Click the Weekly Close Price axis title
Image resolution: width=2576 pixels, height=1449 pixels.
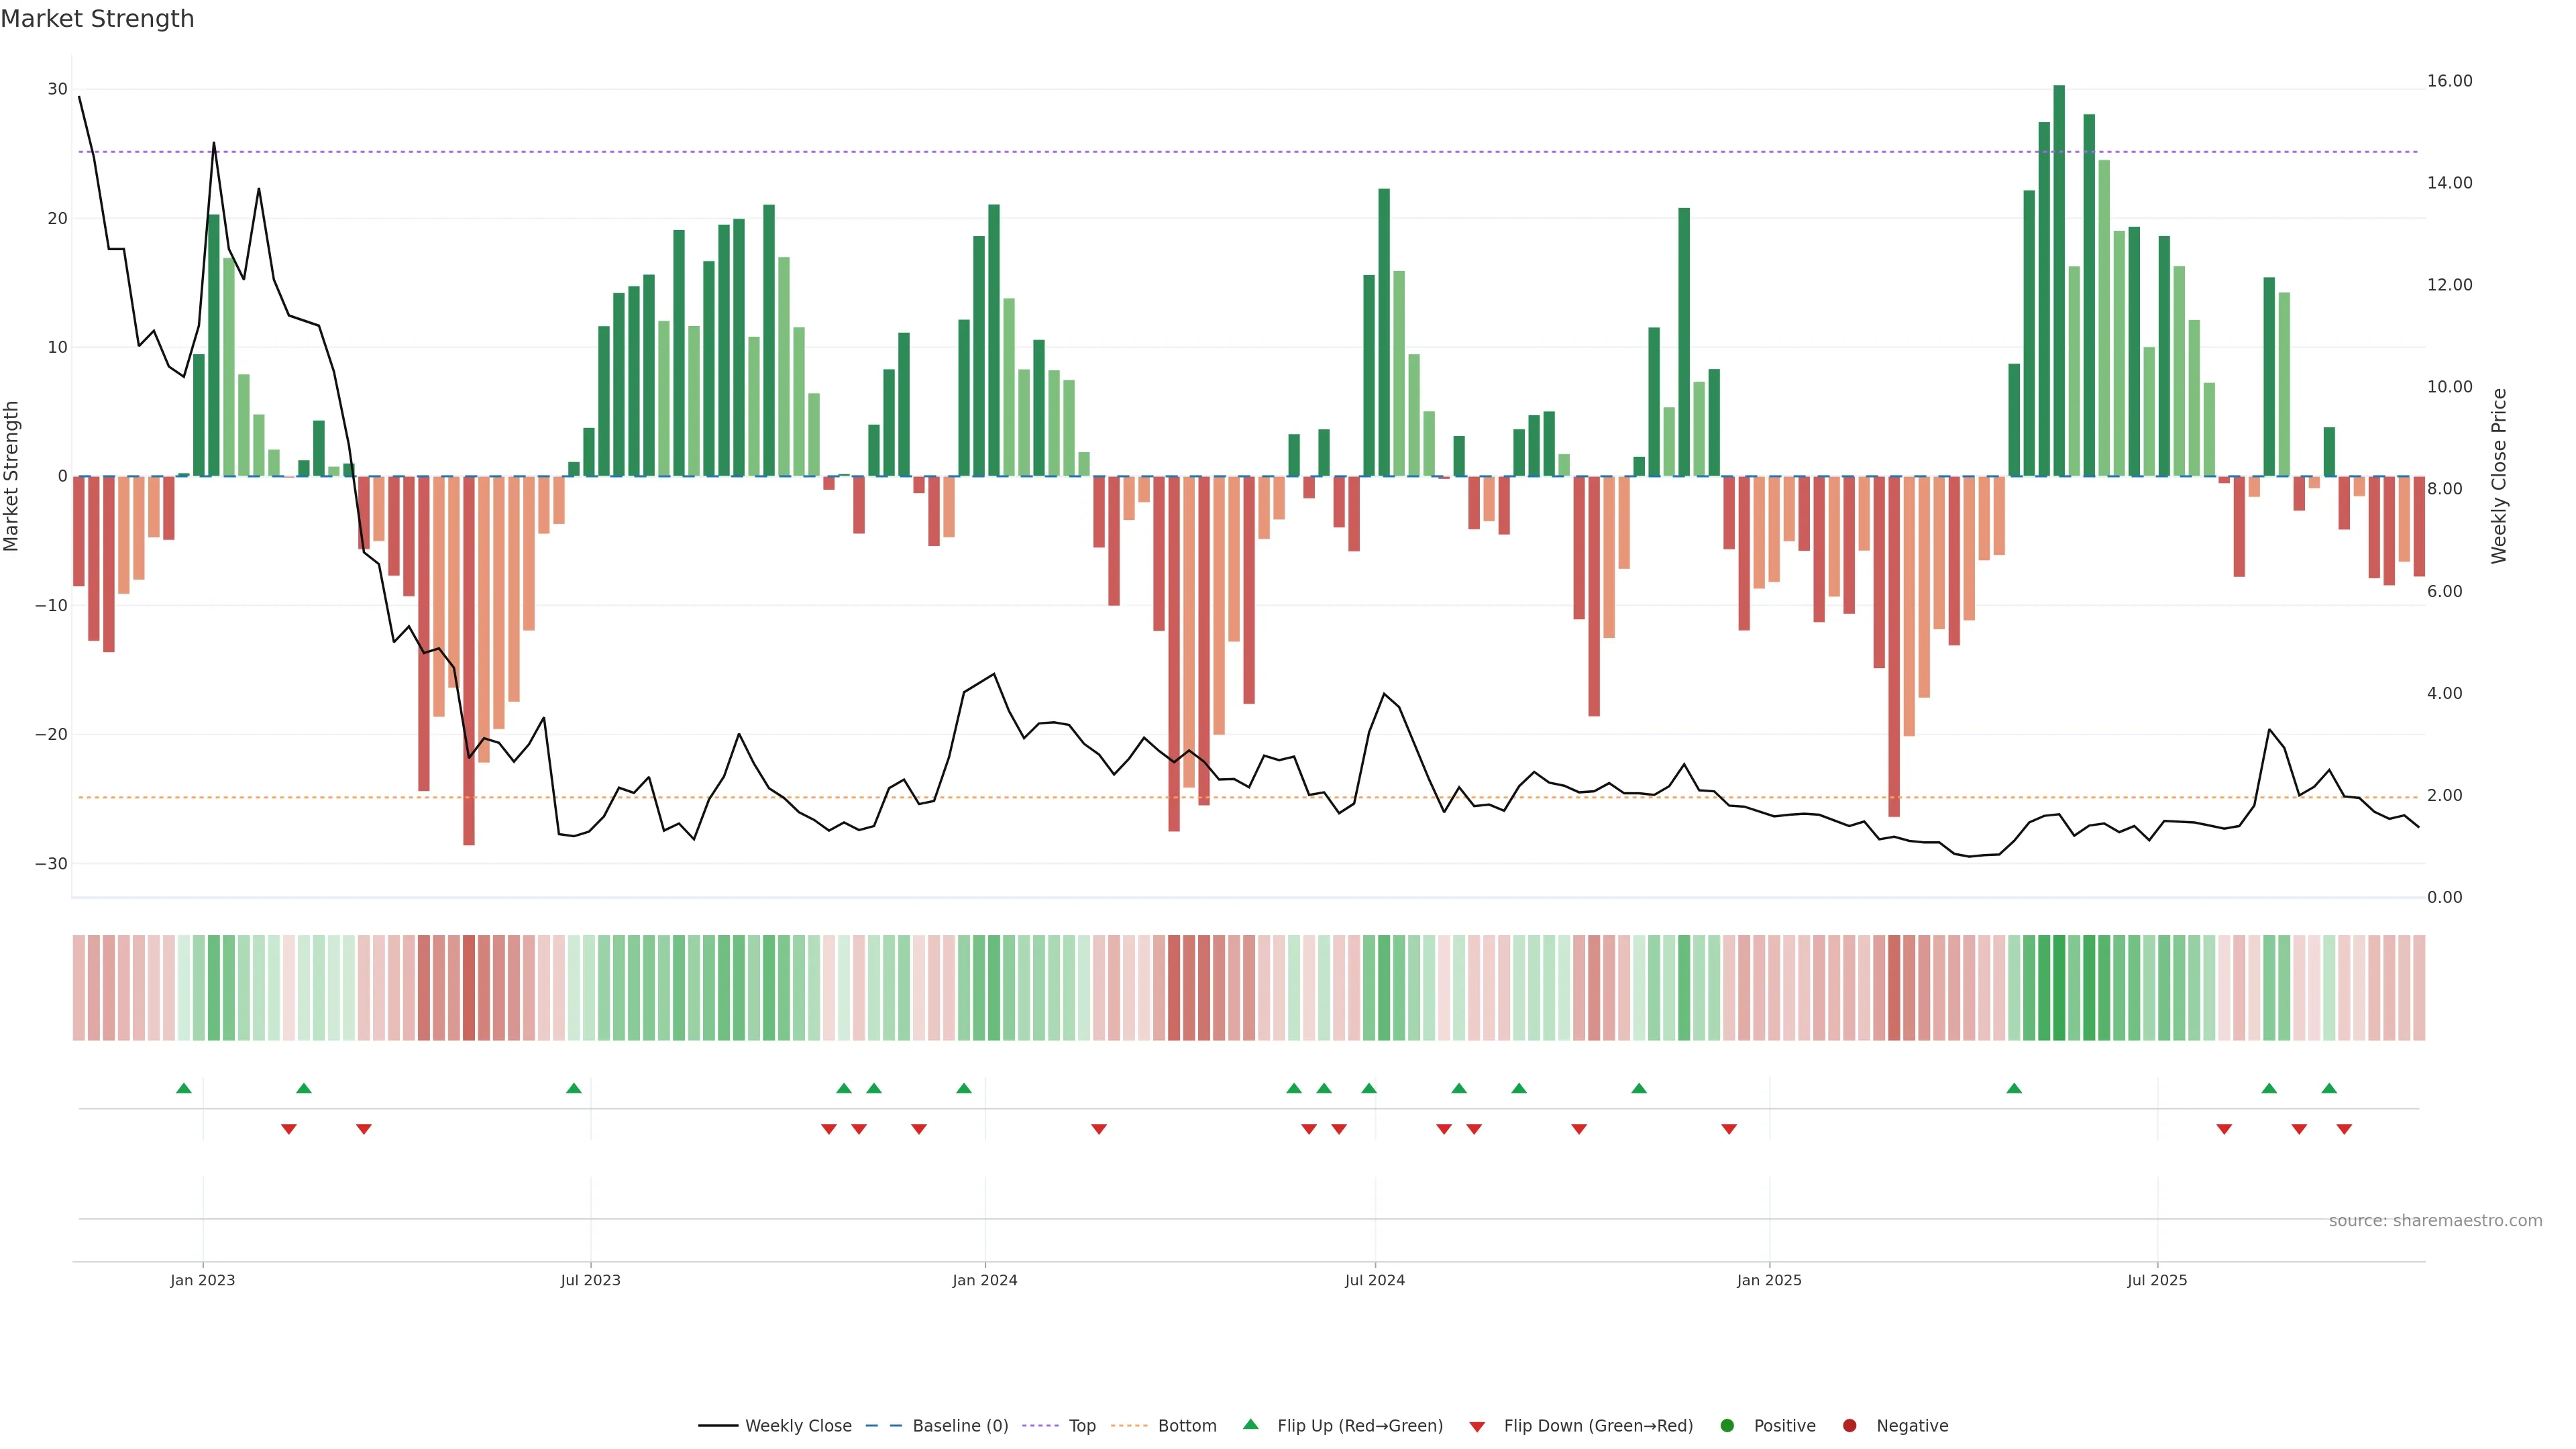[x=2499, y=476]
